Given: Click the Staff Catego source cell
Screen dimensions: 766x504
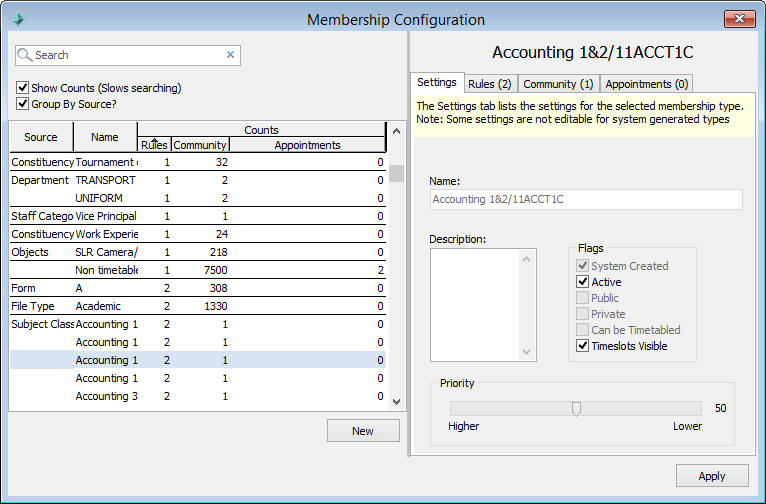Looking at the screenshot, I should tap(42, 216).
